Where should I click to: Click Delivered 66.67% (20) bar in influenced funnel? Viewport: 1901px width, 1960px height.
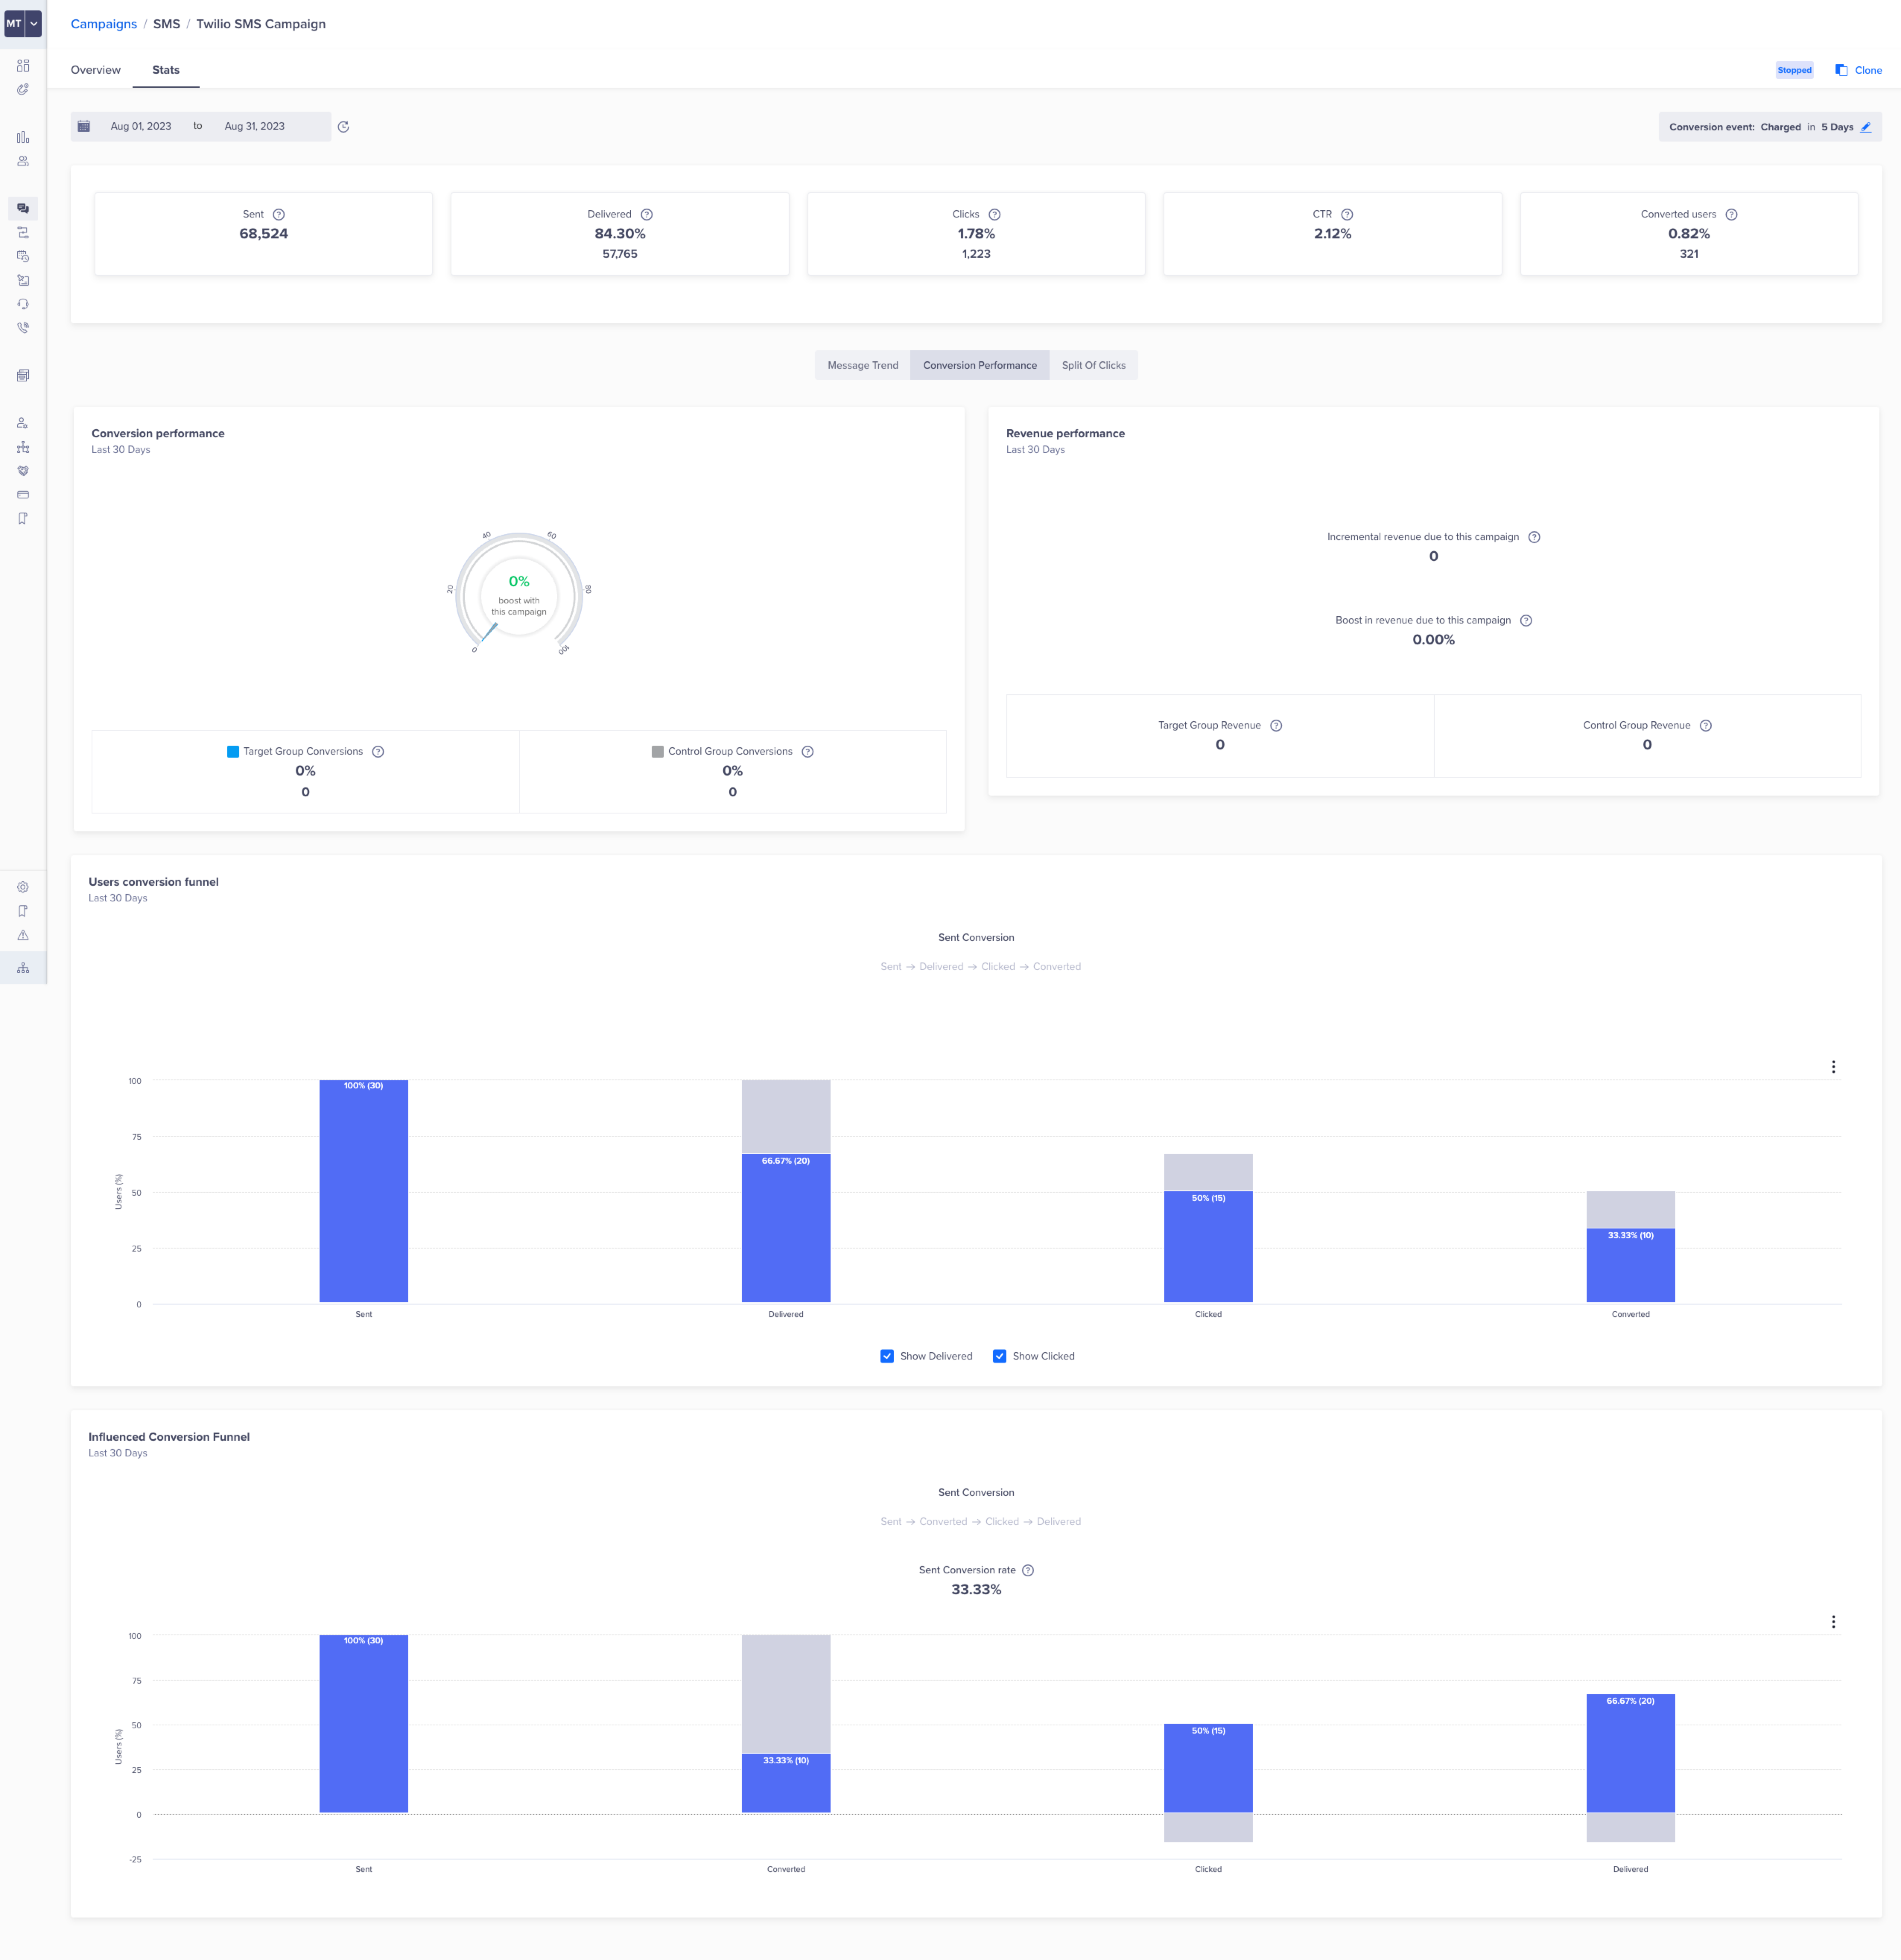1631,1753
